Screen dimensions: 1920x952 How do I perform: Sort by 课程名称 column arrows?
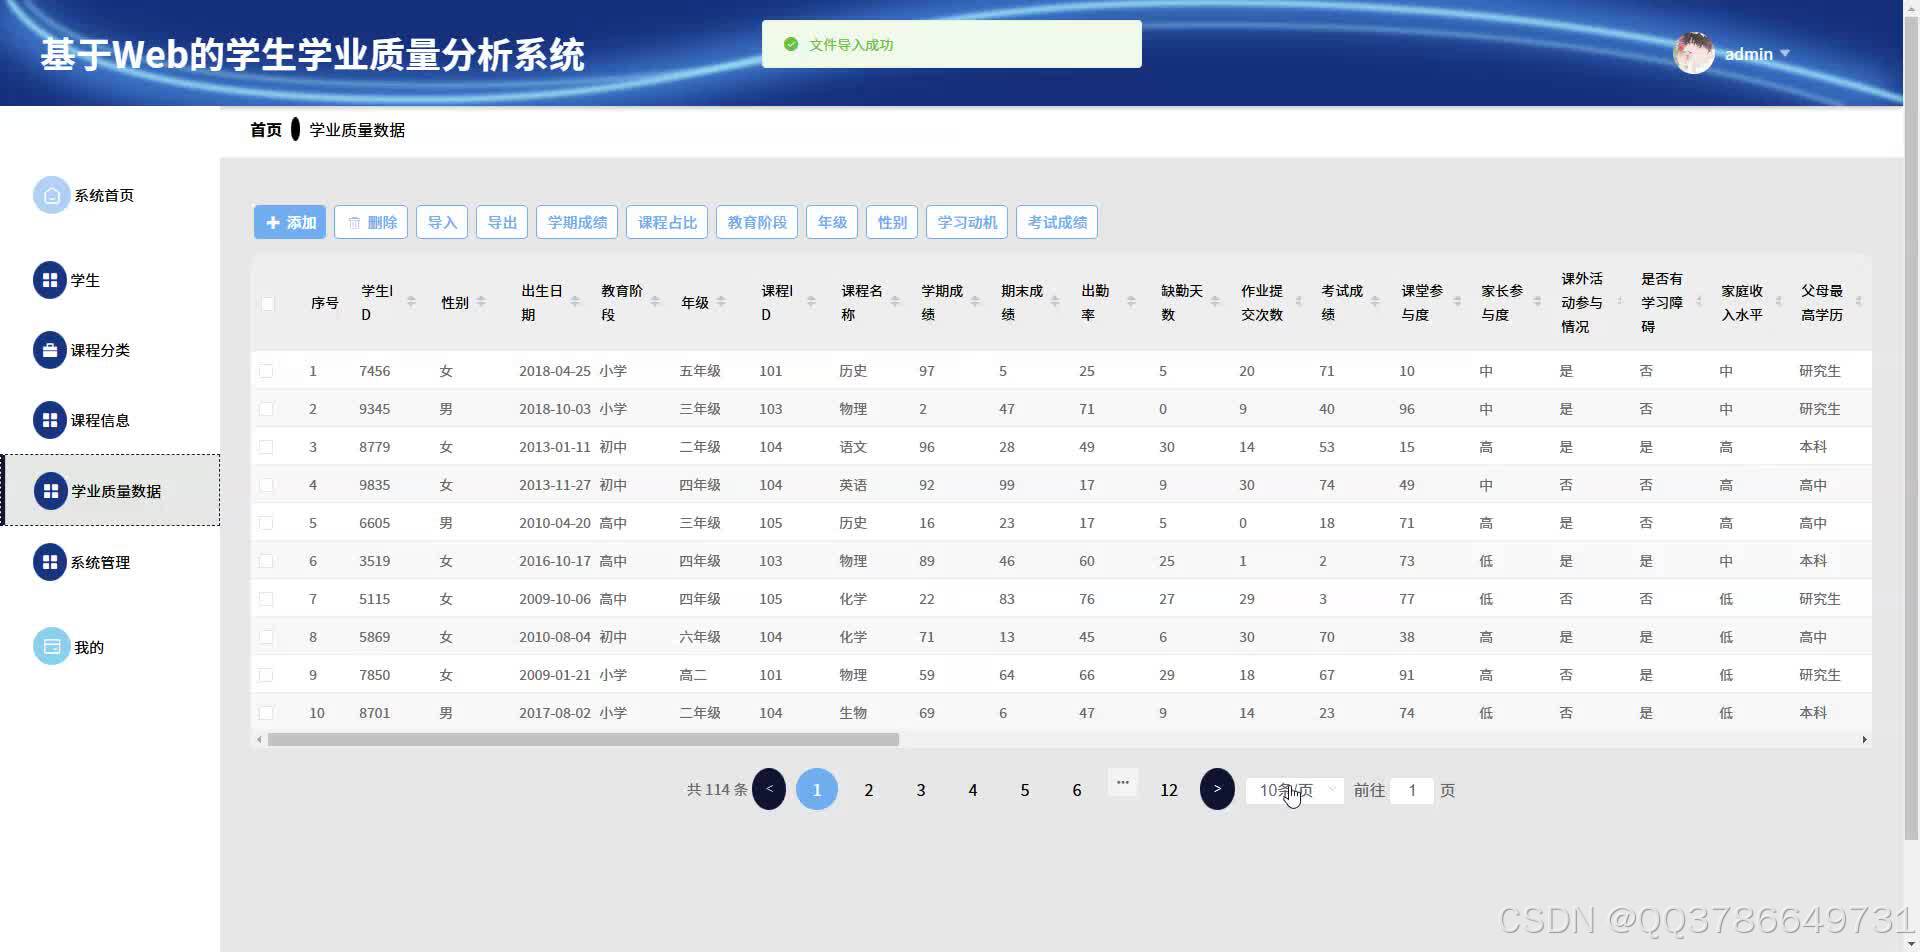pos(895,302)
